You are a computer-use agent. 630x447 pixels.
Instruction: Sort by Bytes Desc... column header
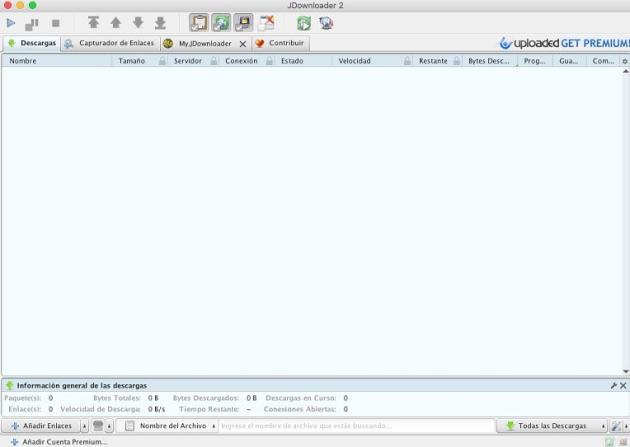pyautogui.click(x=489, y=61)
